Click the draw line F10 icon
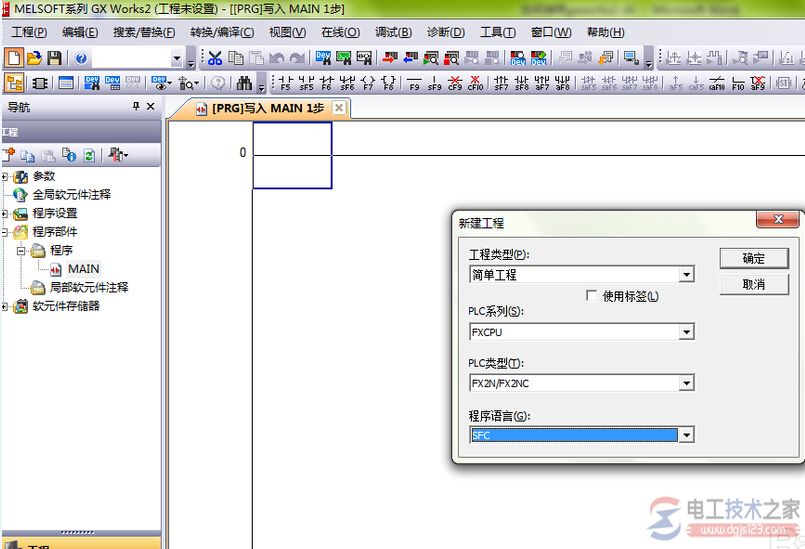The image size is (805, 549). [738, 83]
